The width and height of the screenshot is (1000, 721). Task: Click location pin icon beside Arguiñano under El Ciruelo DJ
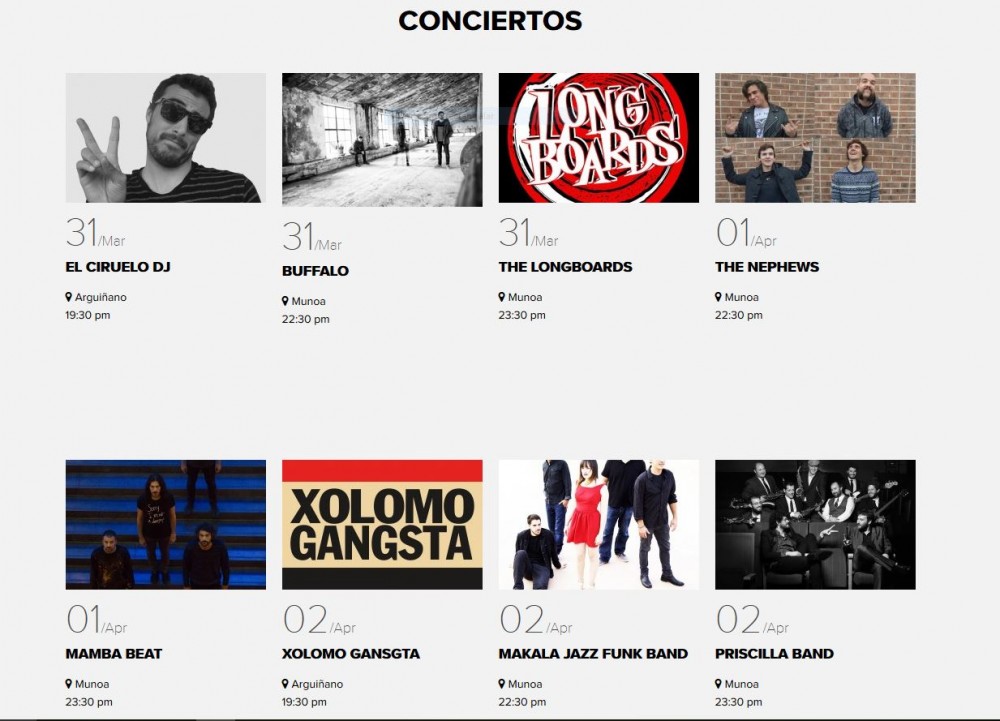[69, 297]
